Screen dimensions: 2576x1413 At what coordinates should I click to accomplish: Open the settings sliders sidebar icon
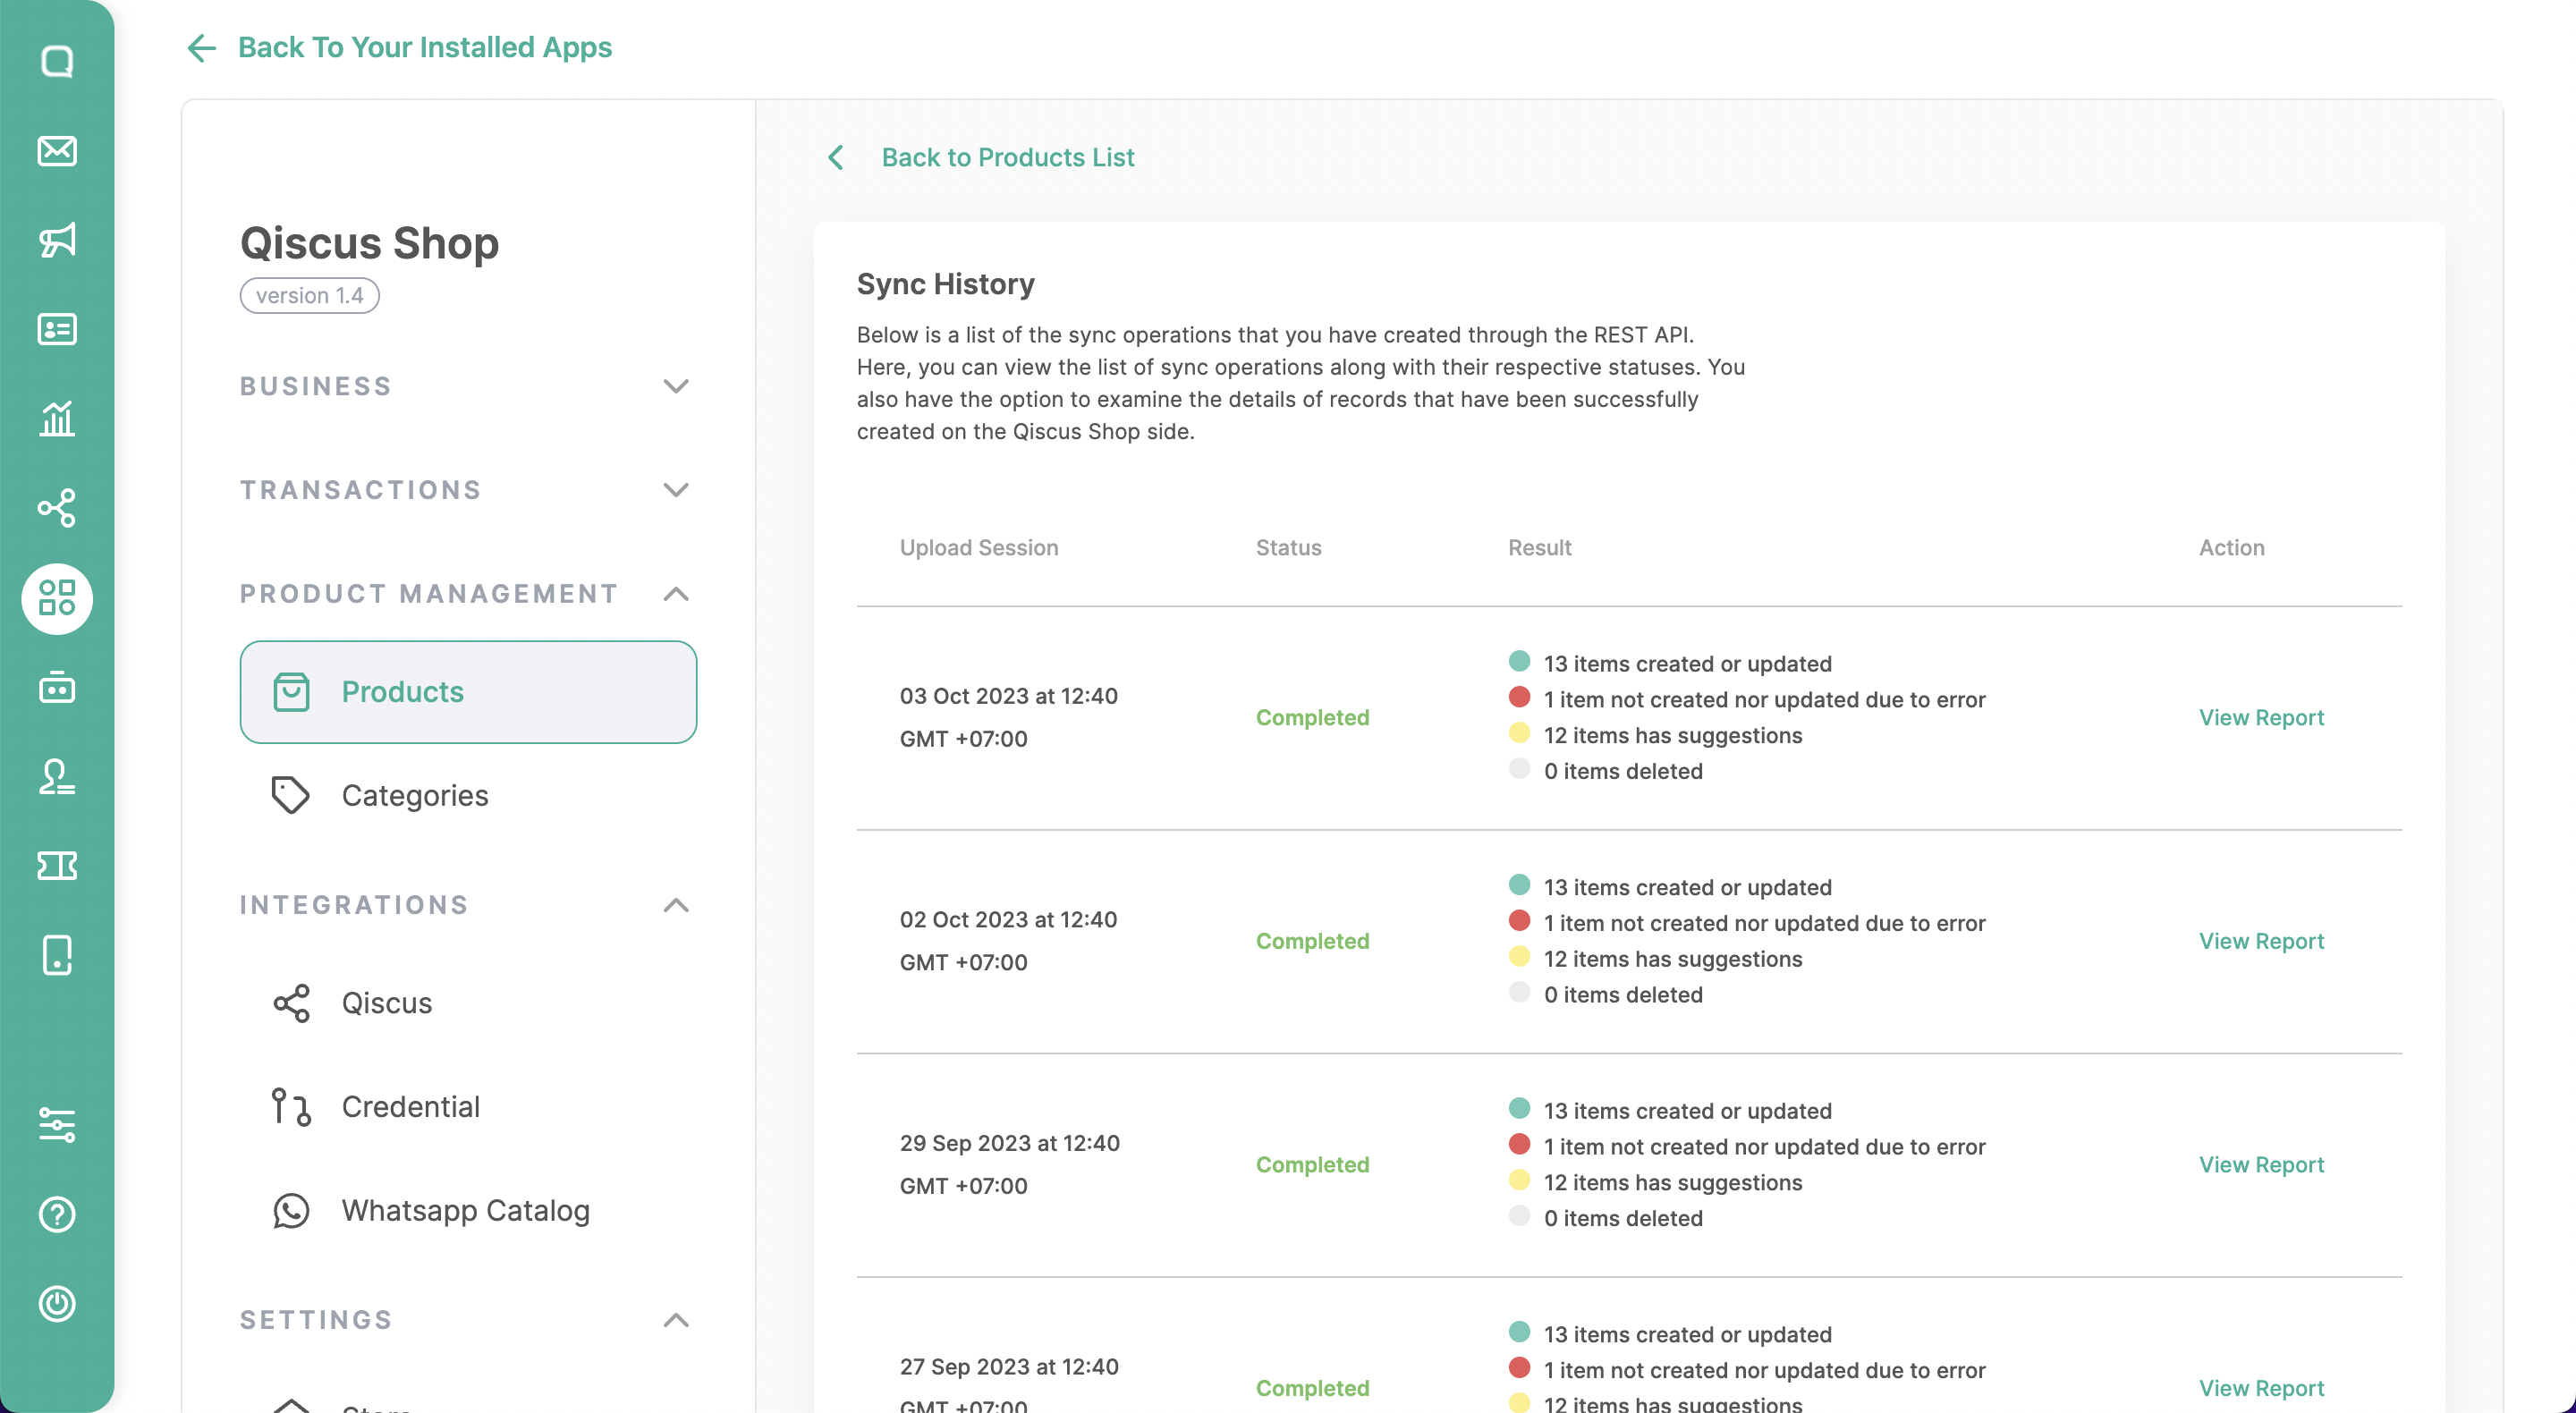coord(57,1125)
